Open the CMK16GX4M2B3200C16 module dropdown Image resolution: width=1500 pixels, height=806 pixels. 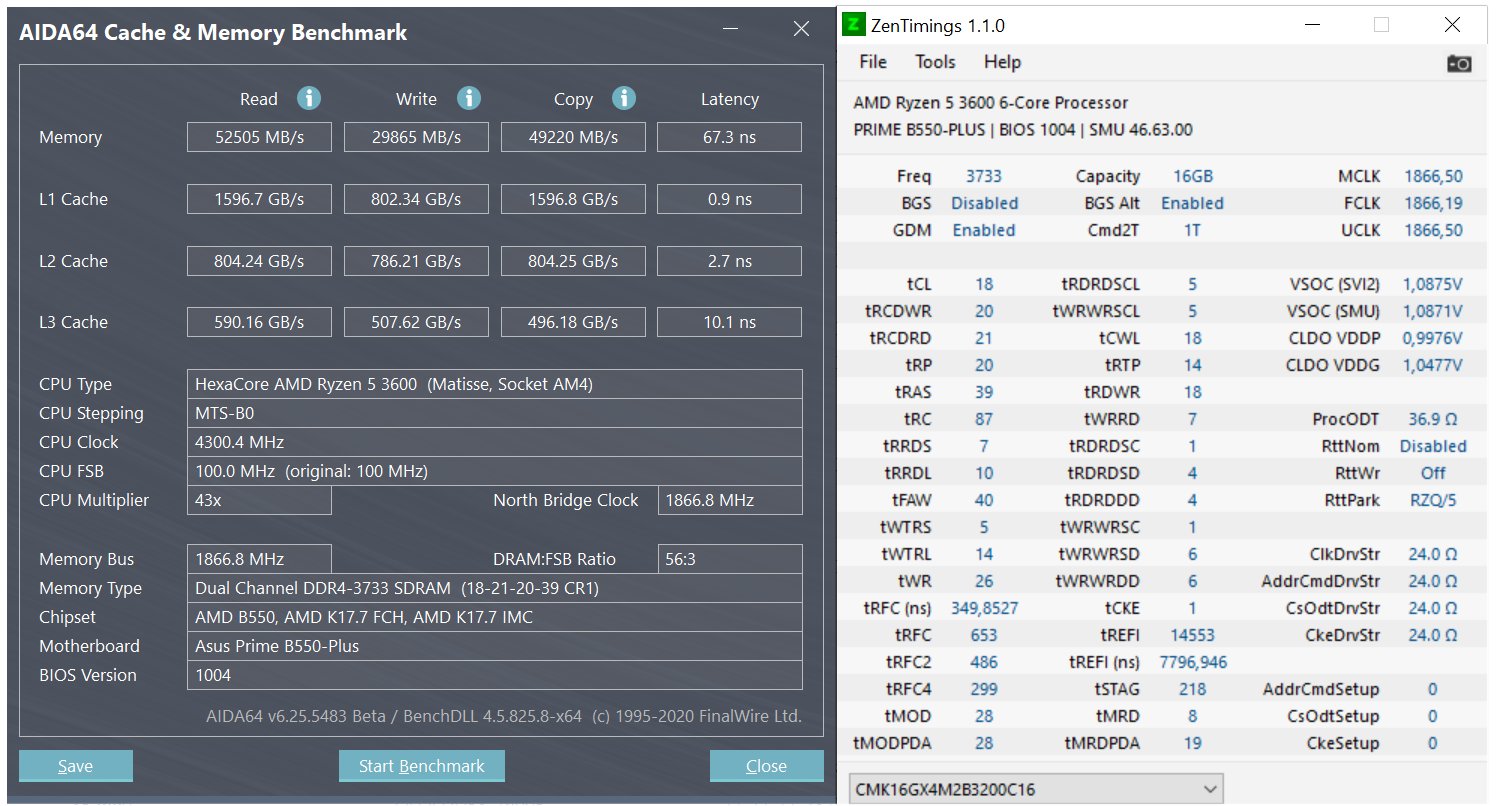pyautogui.click(x=1036, y=789)
